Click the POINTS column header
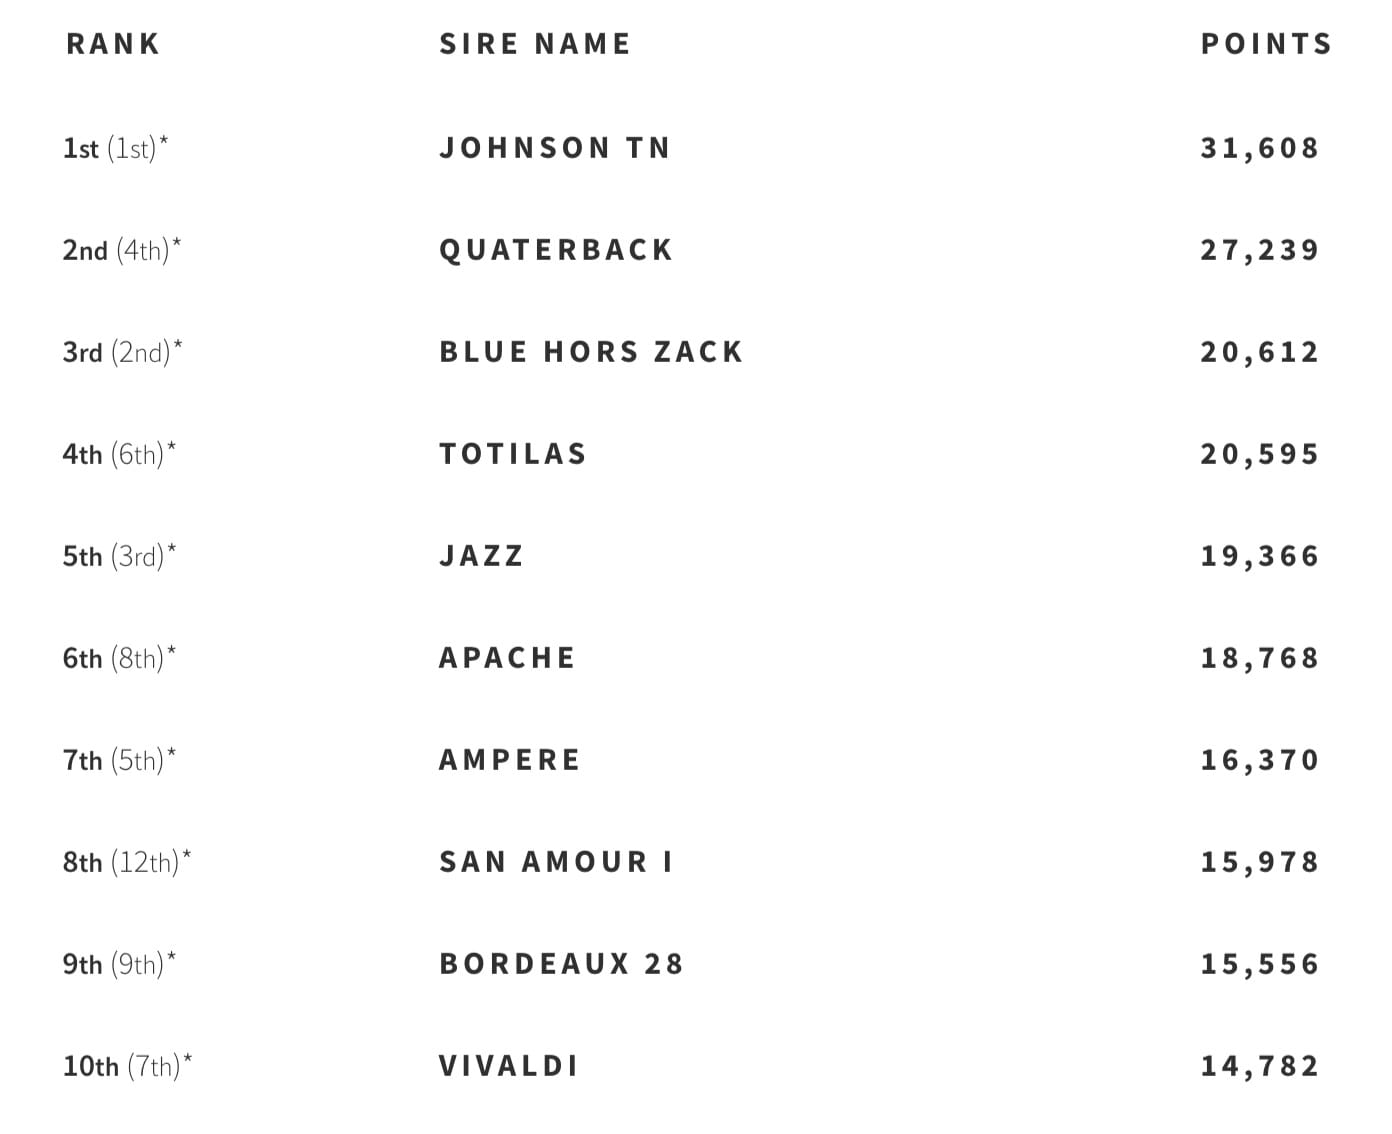1392x1134 pixels. pyautogui.click(x=1266, y=44)
